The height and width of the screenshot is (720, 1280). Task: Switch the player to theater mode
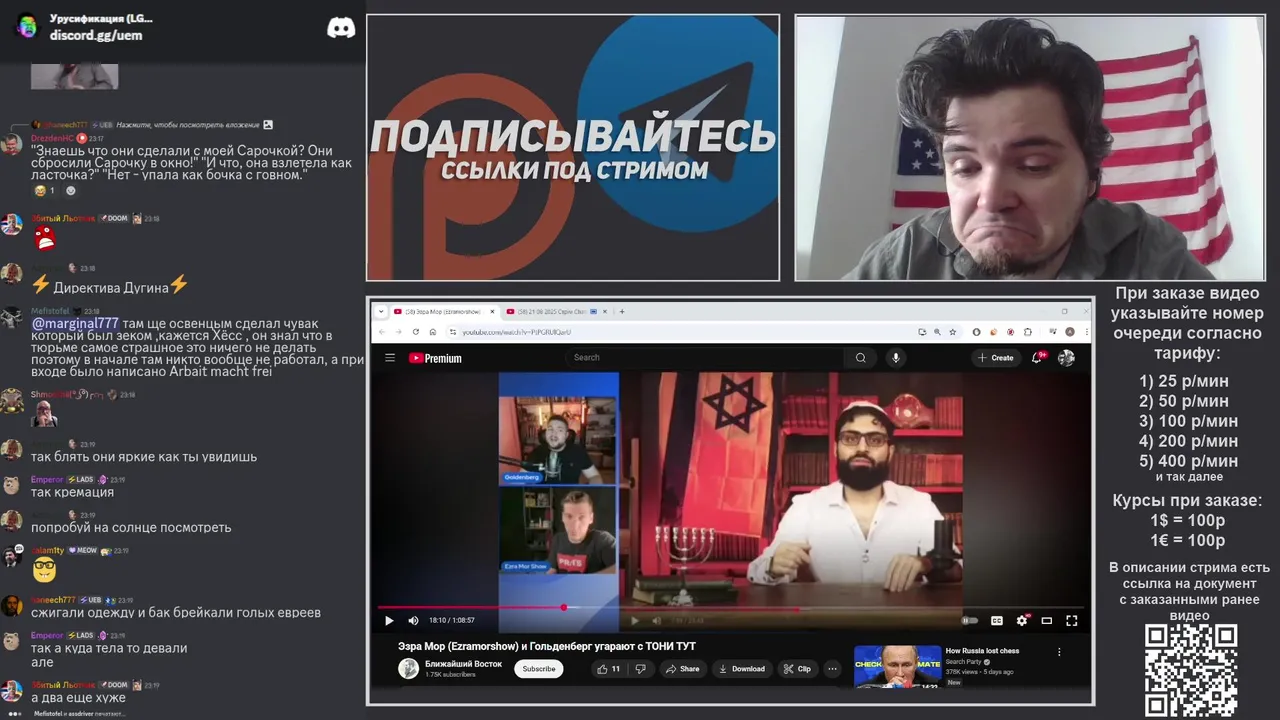1046,621
